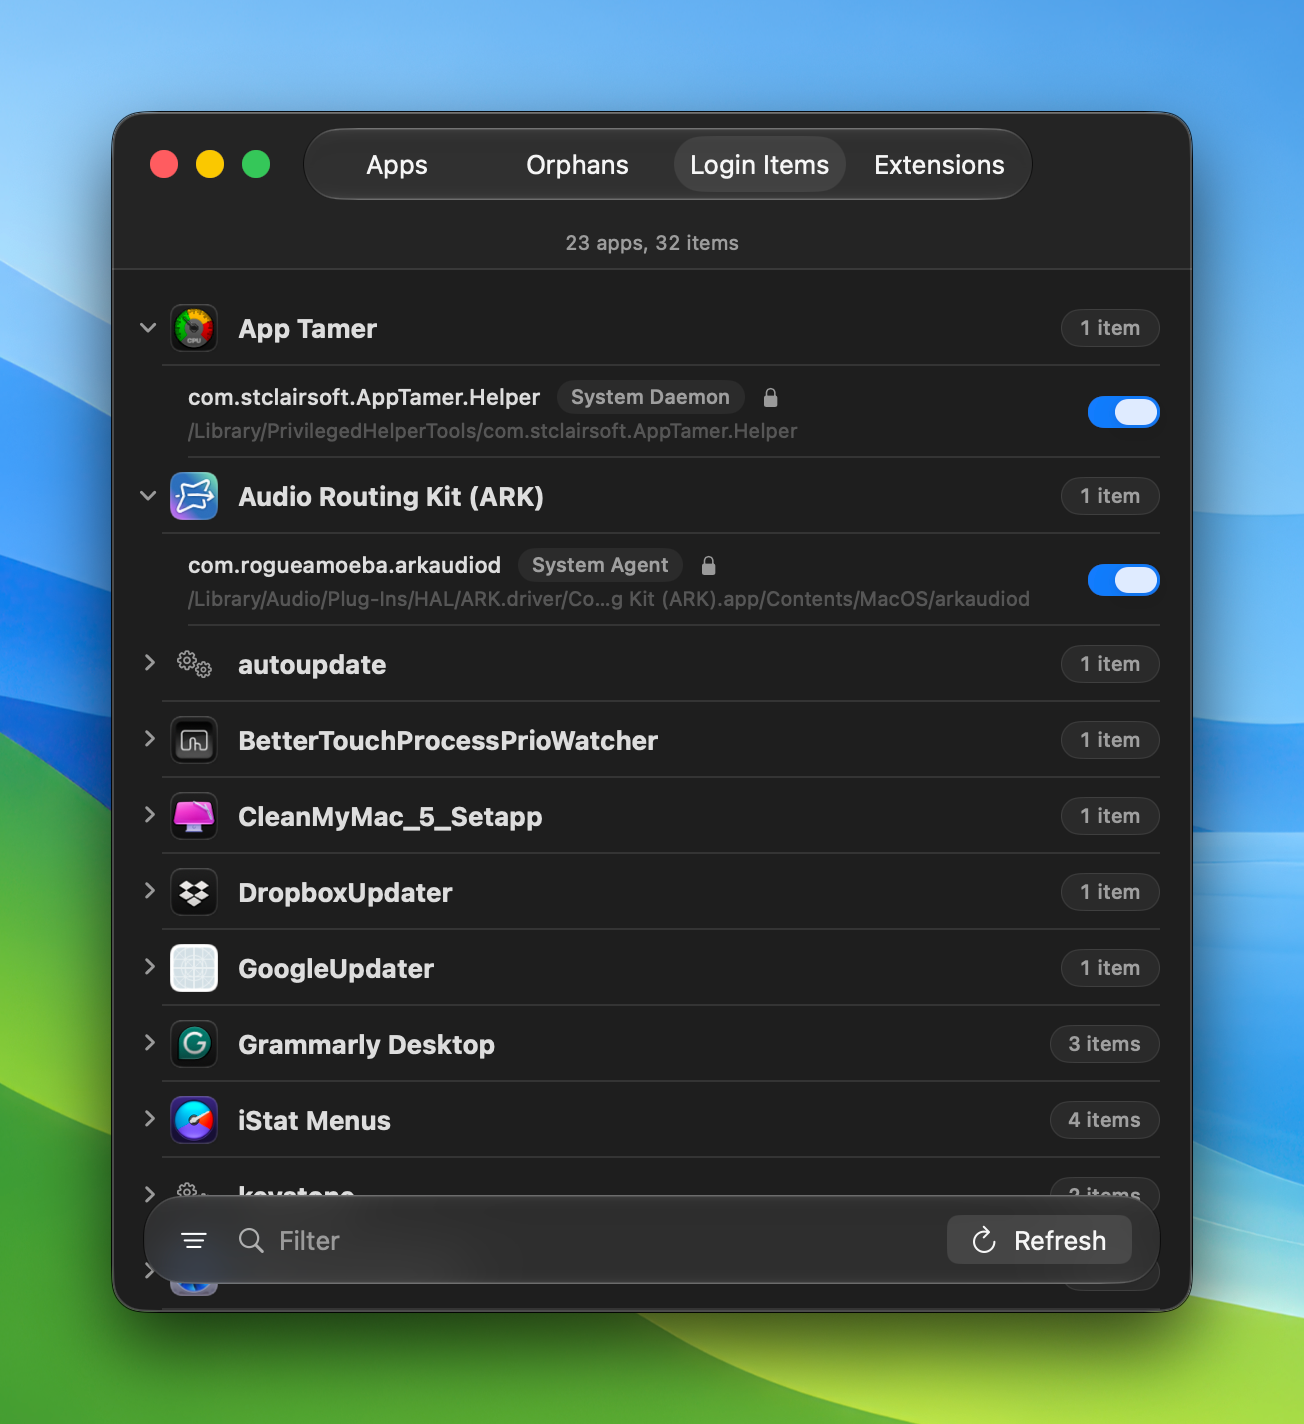
Task: Click the lock icon beside System Daemon
Action: (x=770, y=398)
